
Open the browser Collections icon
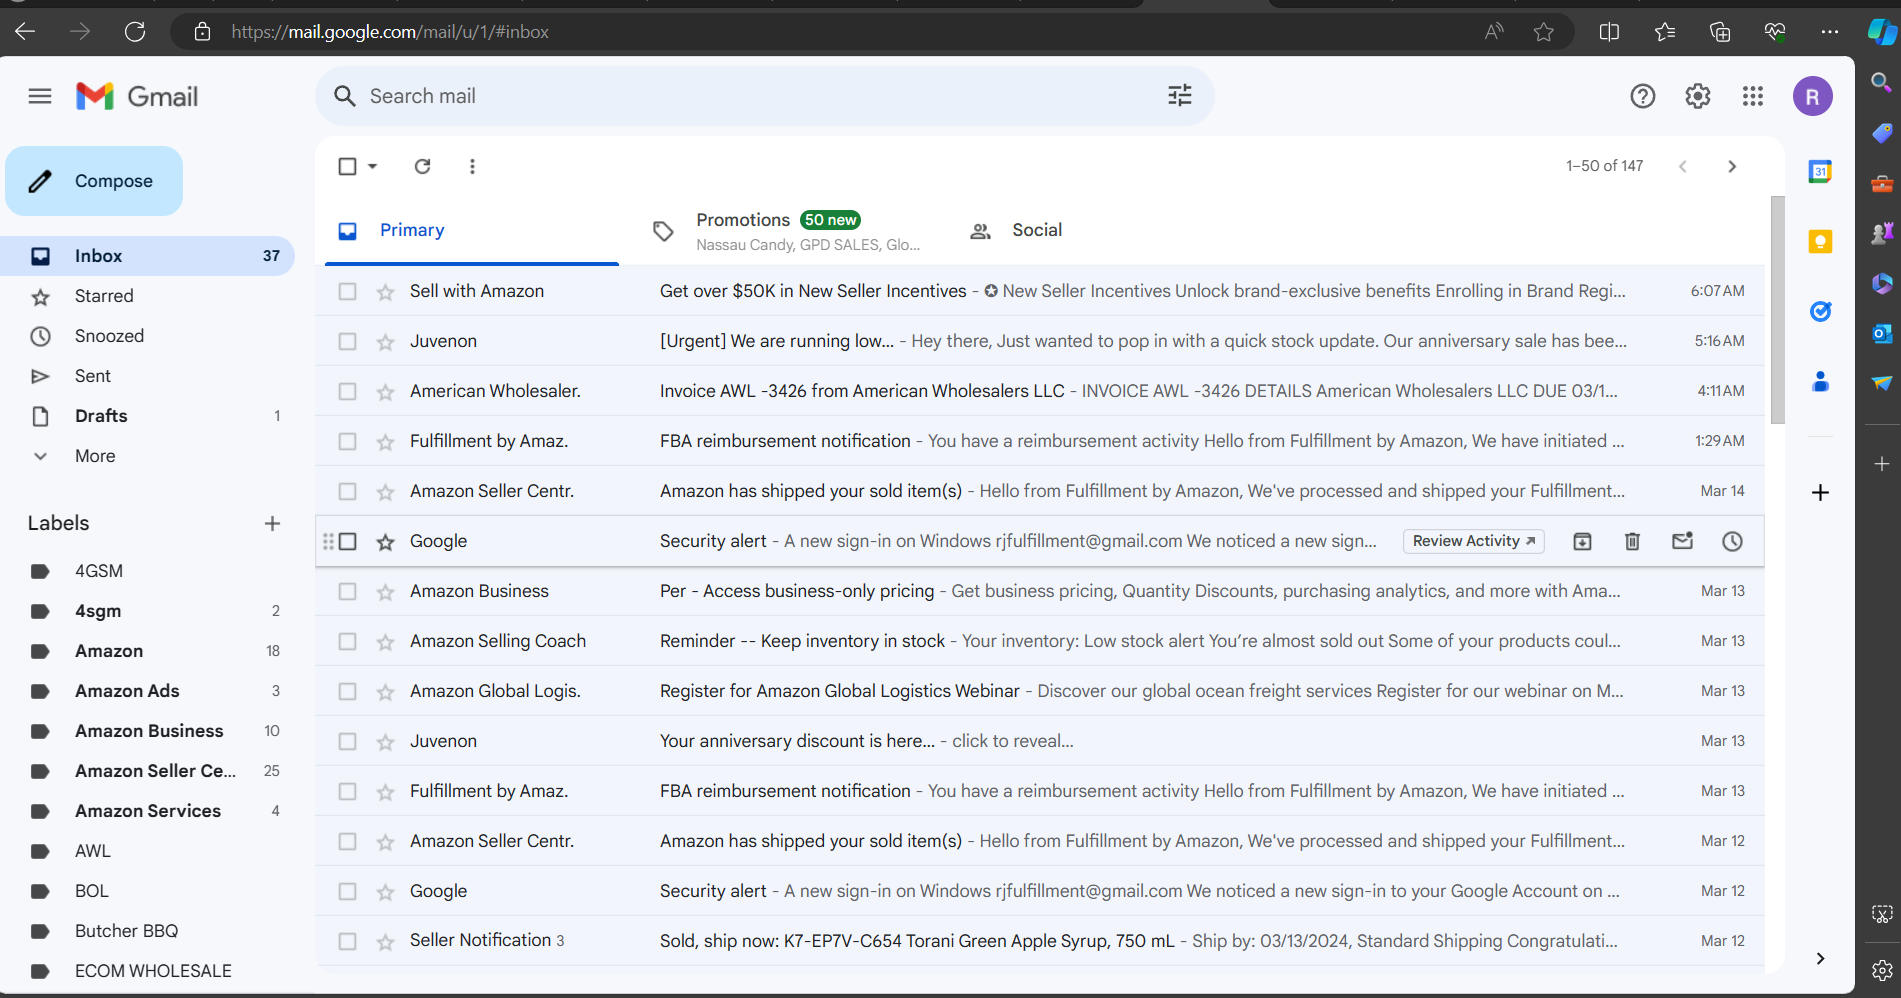(x=1720, y=32)
